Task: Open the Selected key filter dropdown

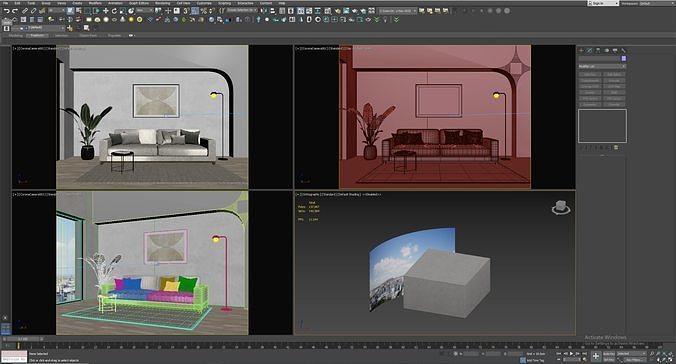Action: coord(631,354)
